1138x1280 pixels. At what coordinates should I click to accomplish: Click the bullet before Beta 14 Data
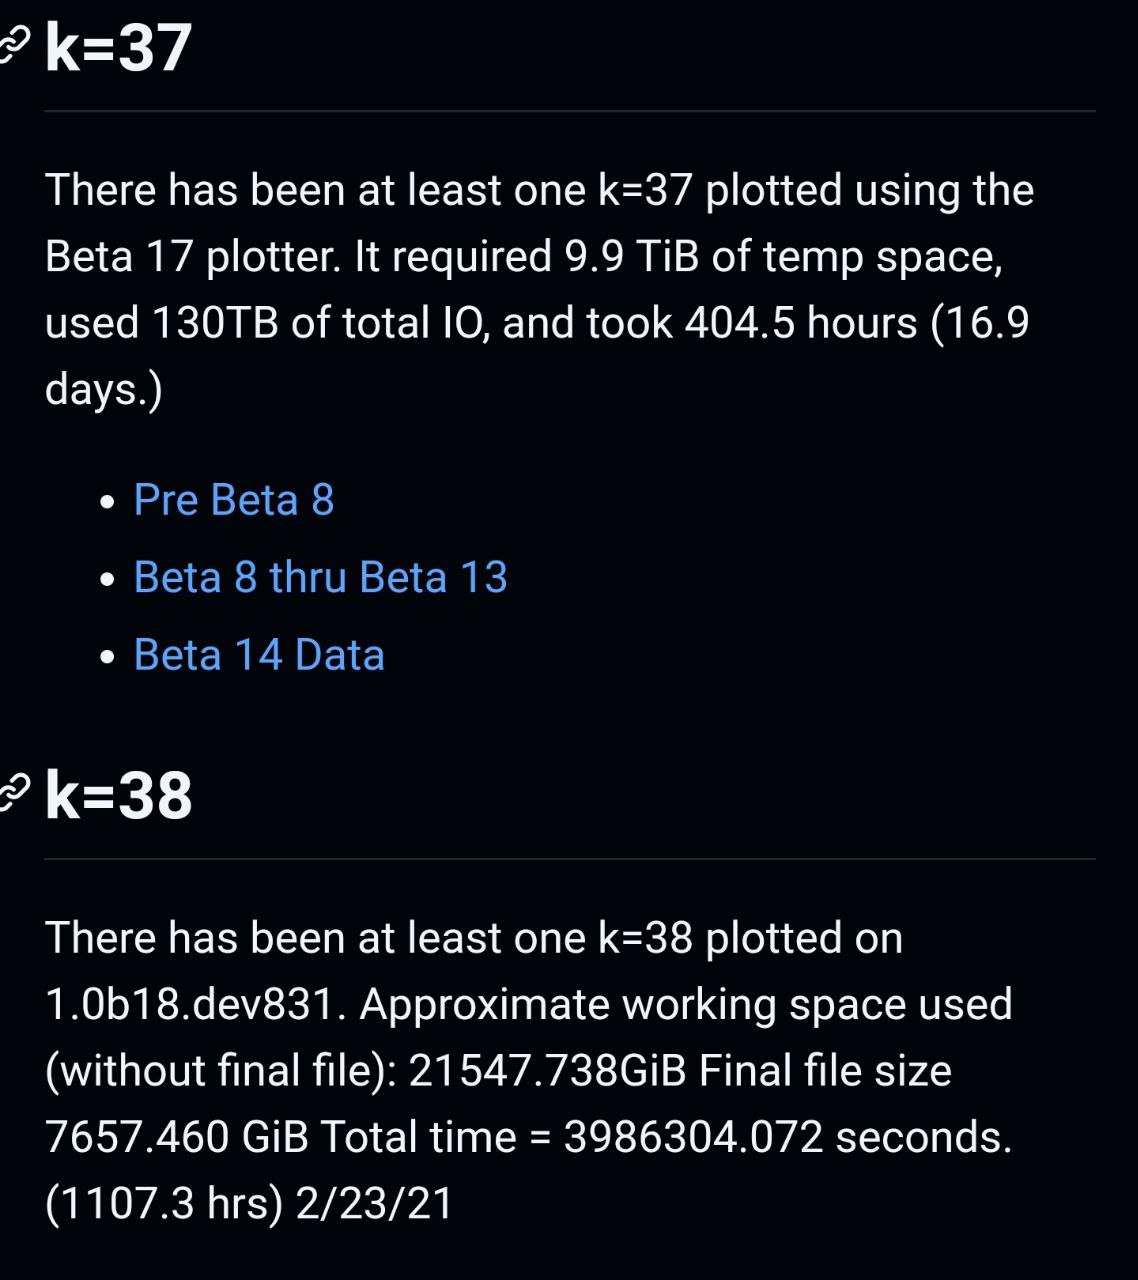(108, 657)
